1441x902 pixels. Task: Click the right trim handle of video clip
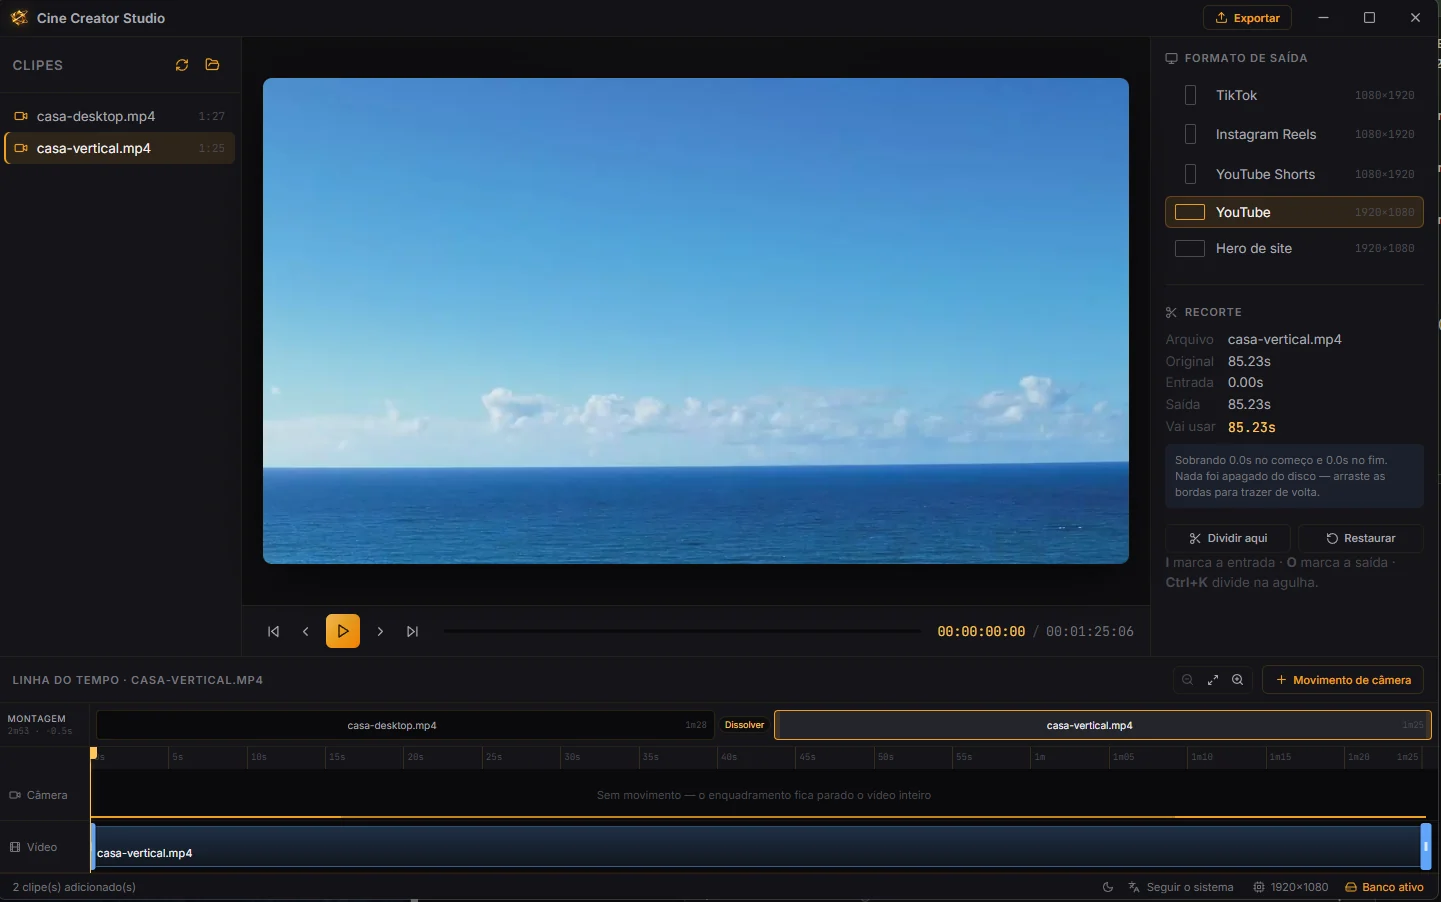point(1426,846)
